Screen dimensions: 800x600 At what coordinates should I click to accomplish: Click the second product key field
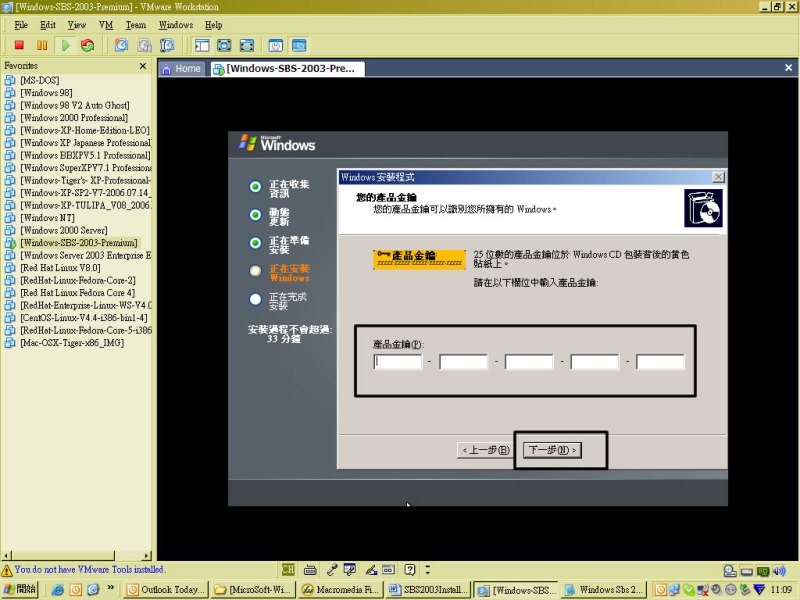[x=463, y=362]
